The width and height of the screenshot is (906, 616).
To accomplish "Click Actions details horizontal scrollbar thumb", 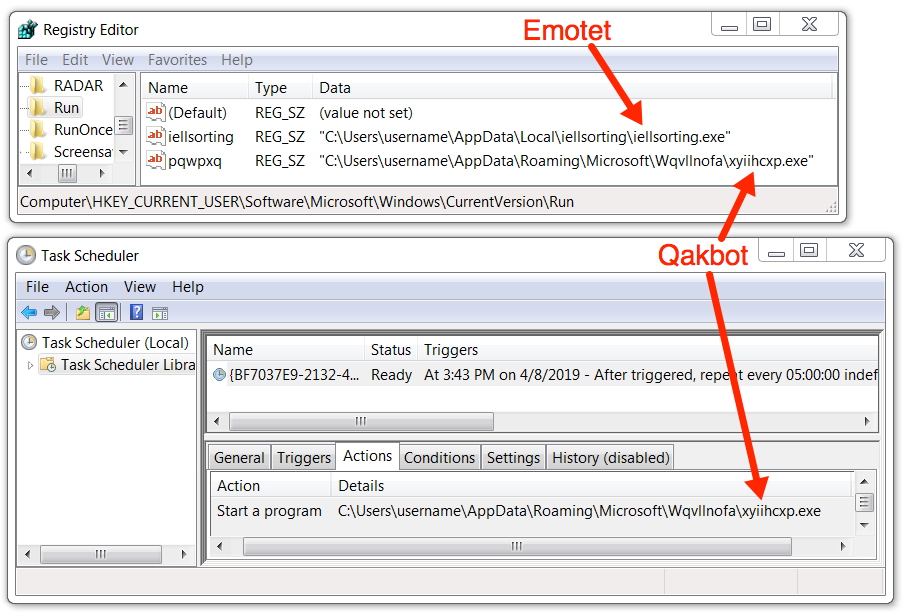I will click(517, 546).
